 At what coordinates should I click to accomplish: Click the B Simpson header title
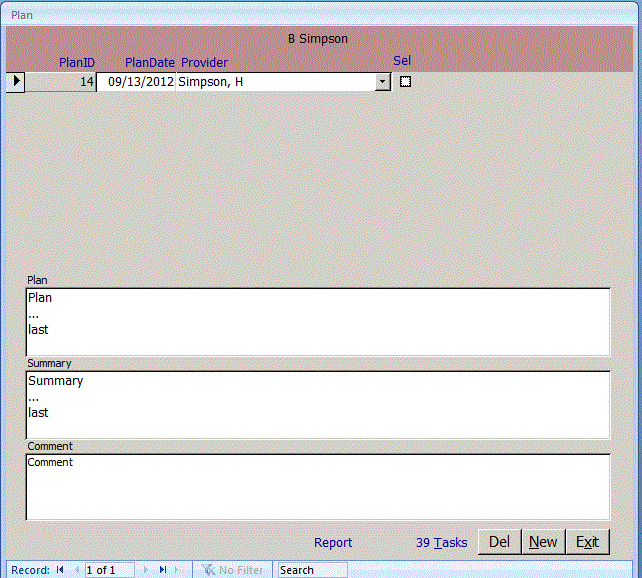tap(318, 39)
